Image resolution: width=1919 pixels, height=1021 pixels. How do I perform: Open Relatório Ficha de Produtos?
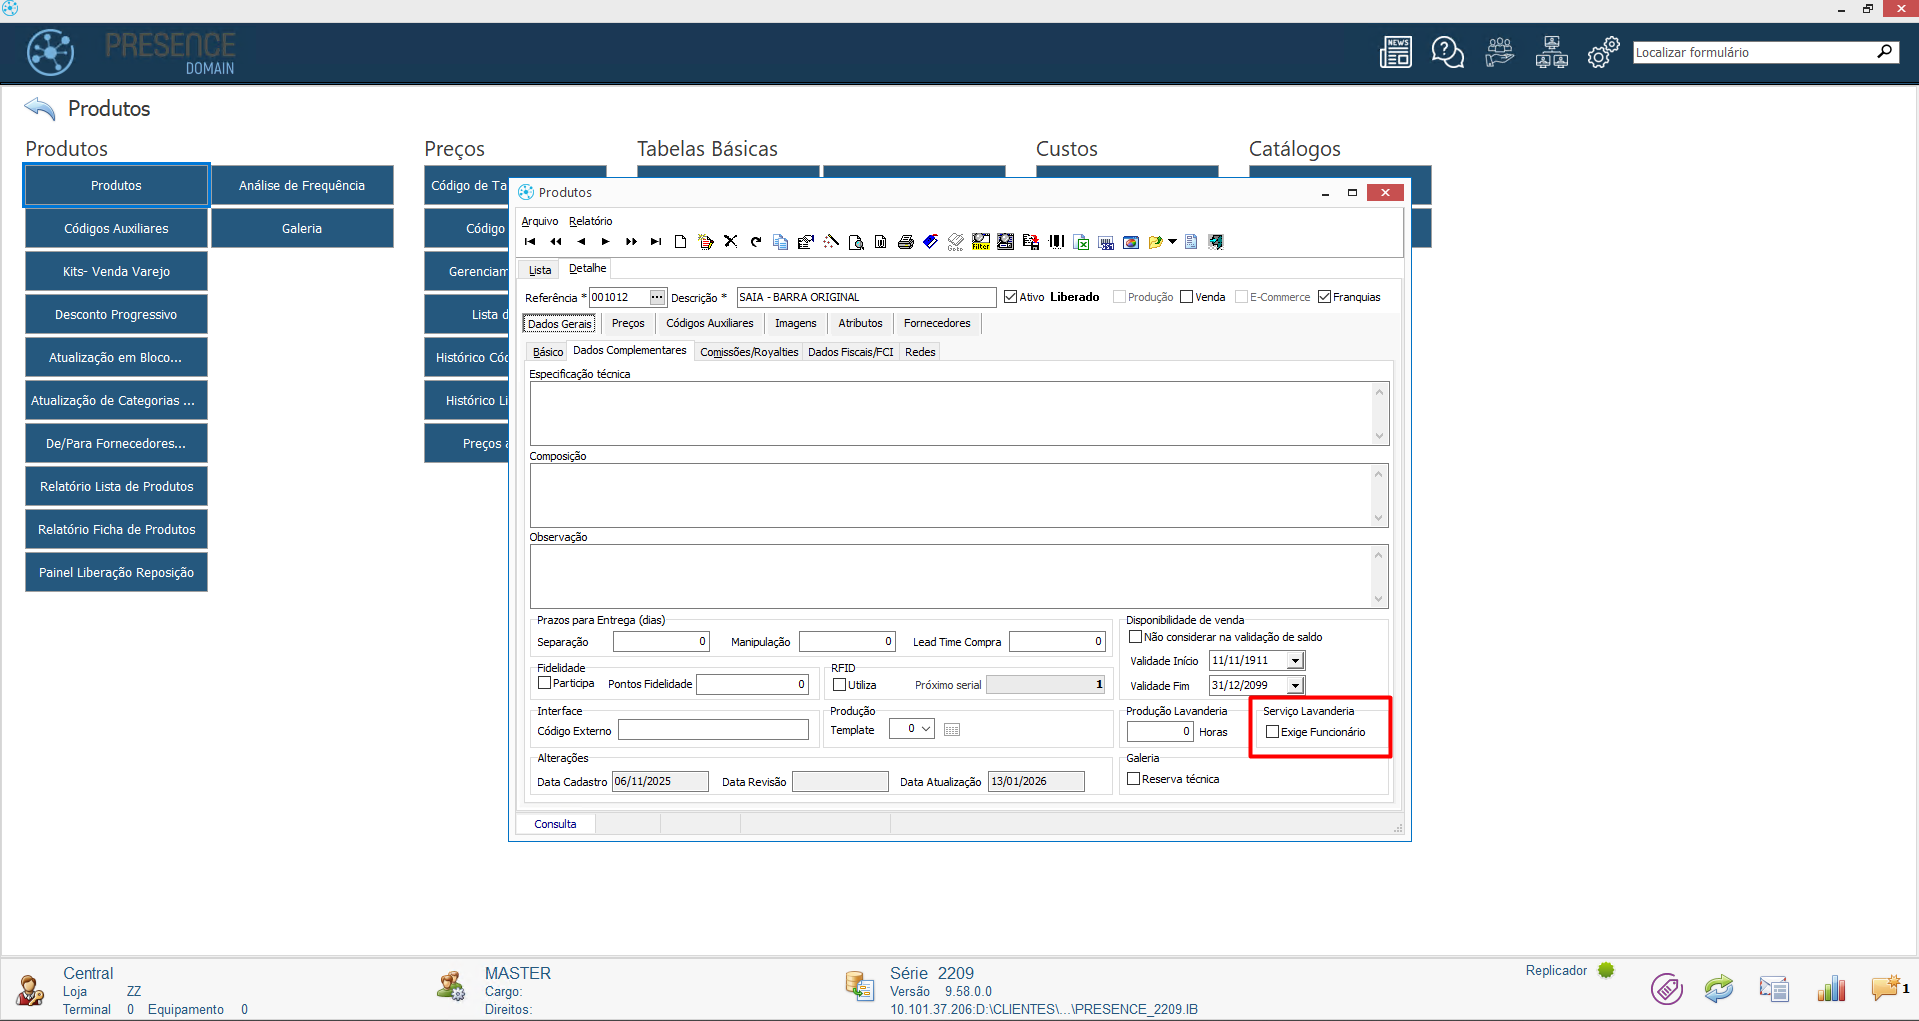coord(116,530)
